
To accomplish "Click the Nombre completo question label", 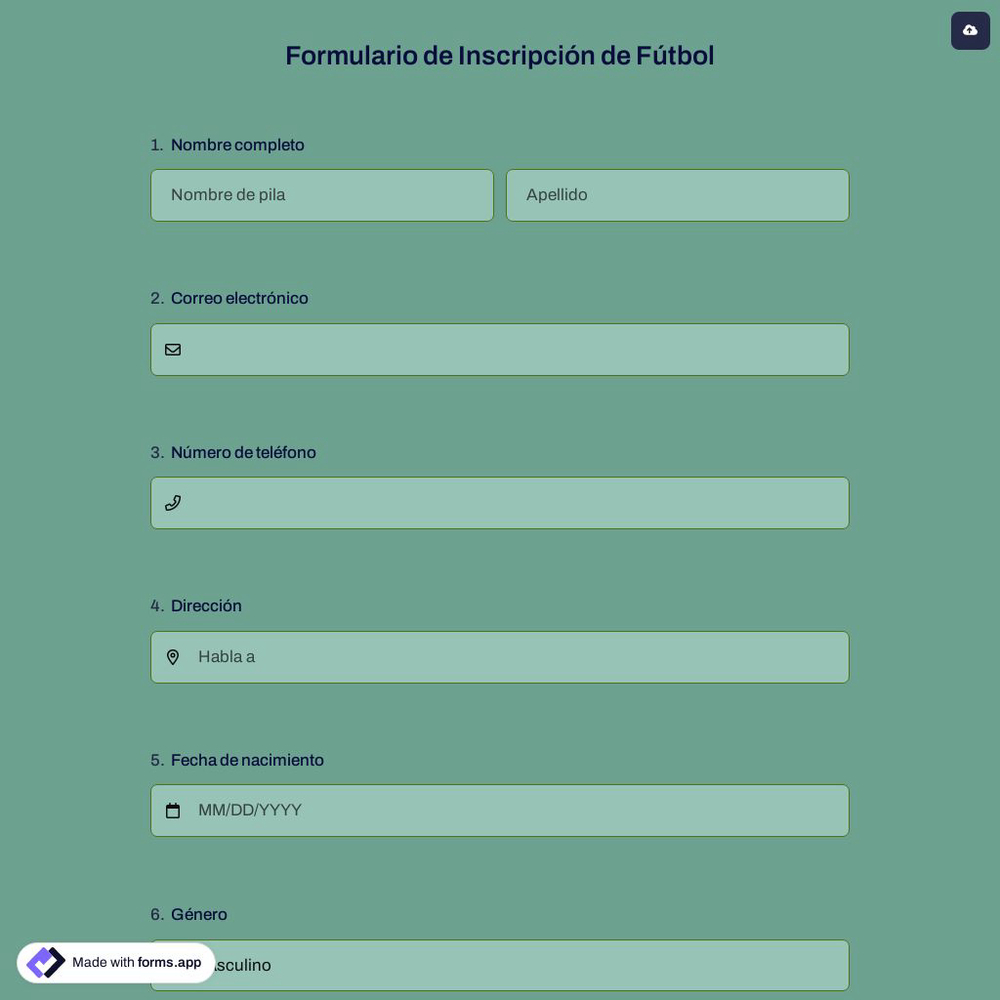I will pos(237,143).
